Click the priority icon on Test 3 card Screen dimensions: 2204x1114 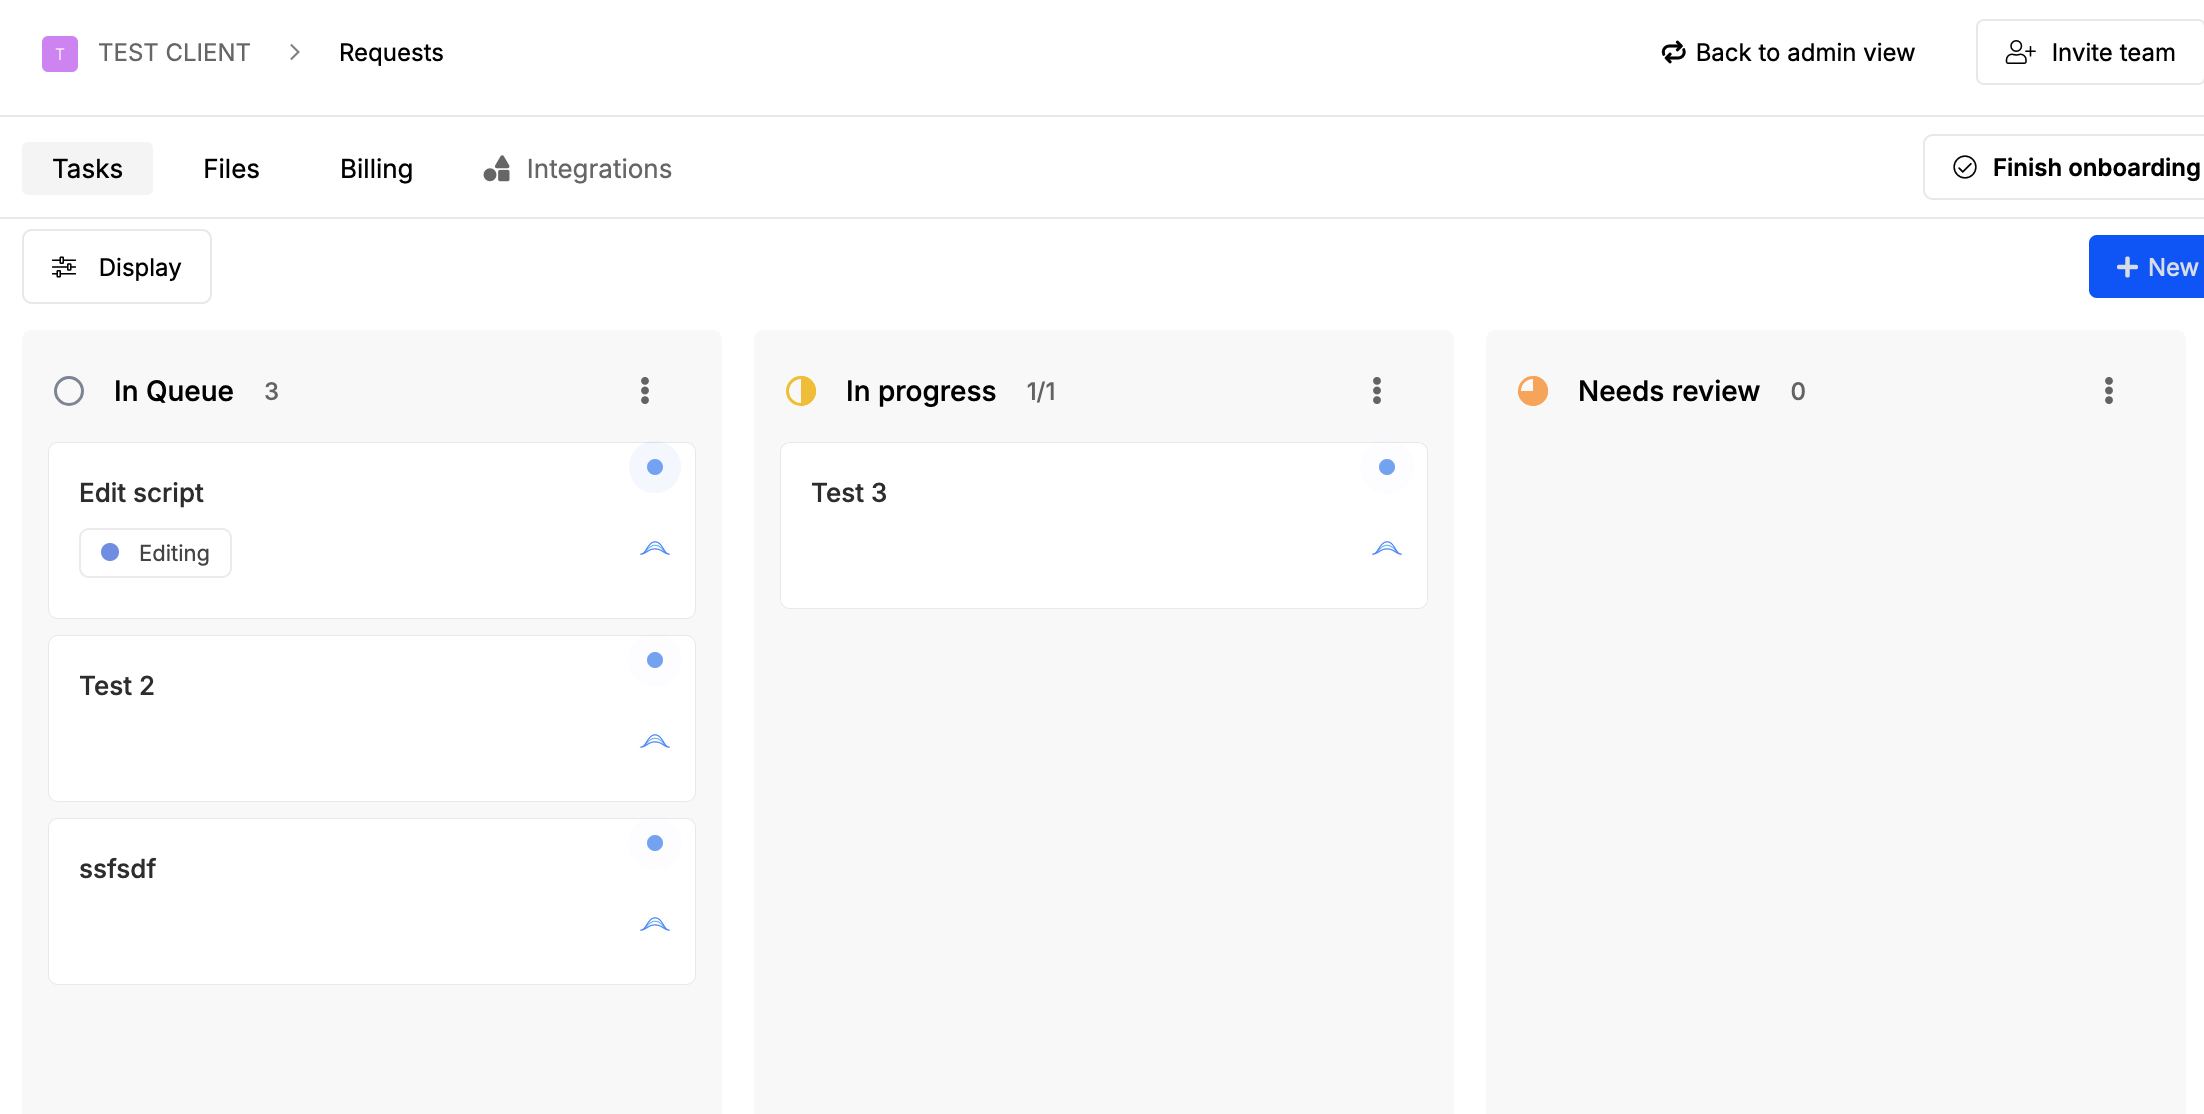point(1387,548)
